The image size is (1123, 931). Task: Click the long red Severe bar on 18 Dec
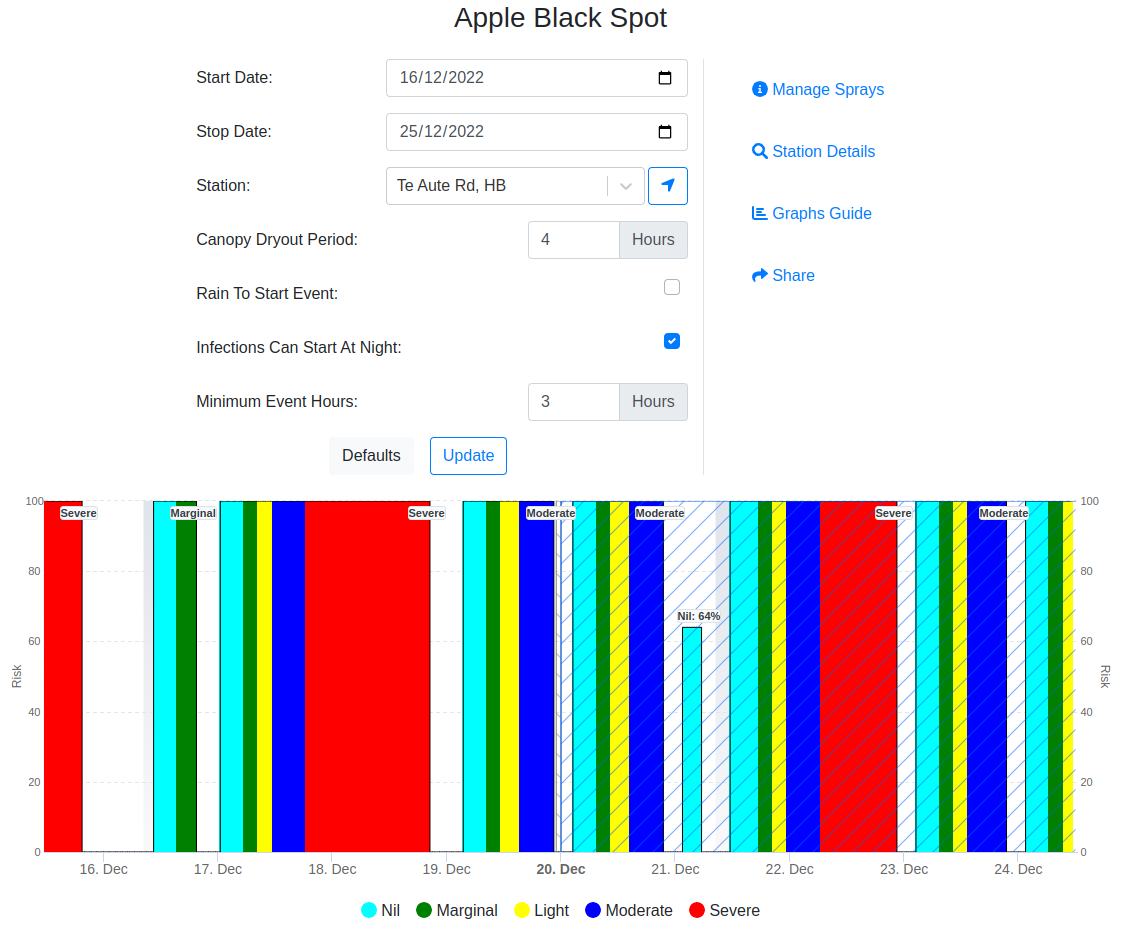pyautogui.click(x=367, y=677)
